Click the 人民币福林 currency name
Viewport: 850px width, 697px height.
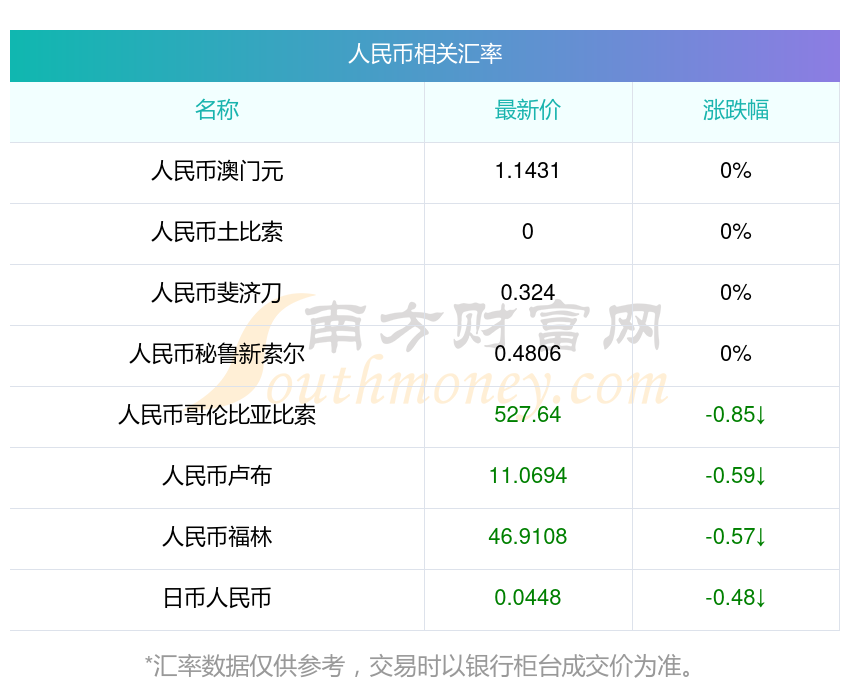point(217,537)
